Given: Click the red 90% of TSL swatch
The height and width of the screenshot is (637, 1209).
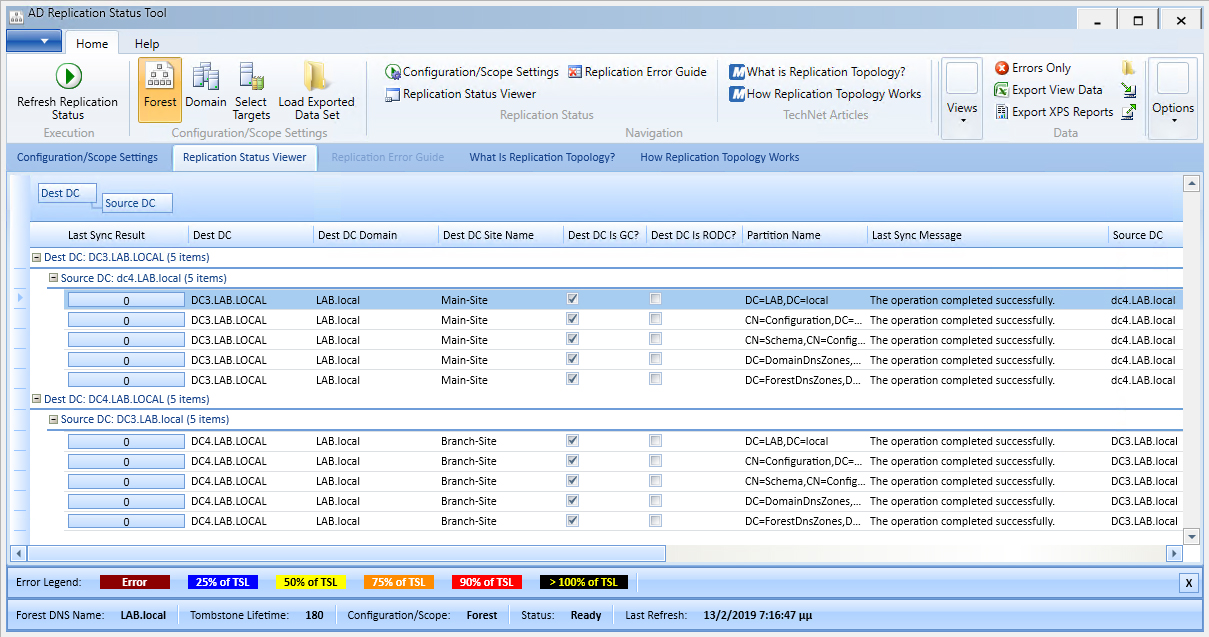Looking at the screenshot, I should (x=487, y=582).
